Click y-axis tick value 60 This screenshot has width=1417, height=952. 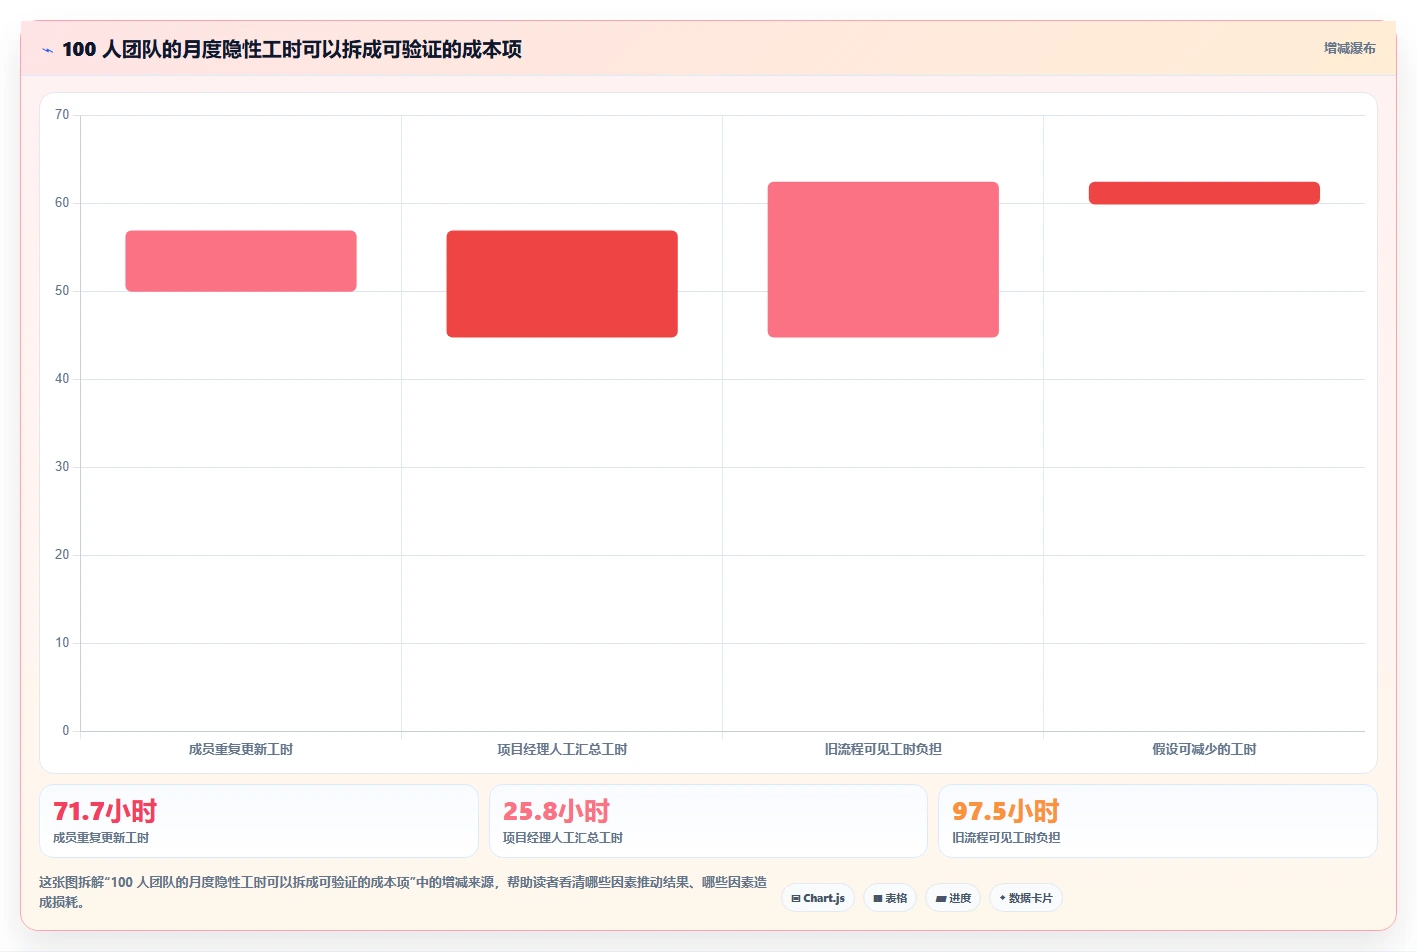click(x=62, y=203)
